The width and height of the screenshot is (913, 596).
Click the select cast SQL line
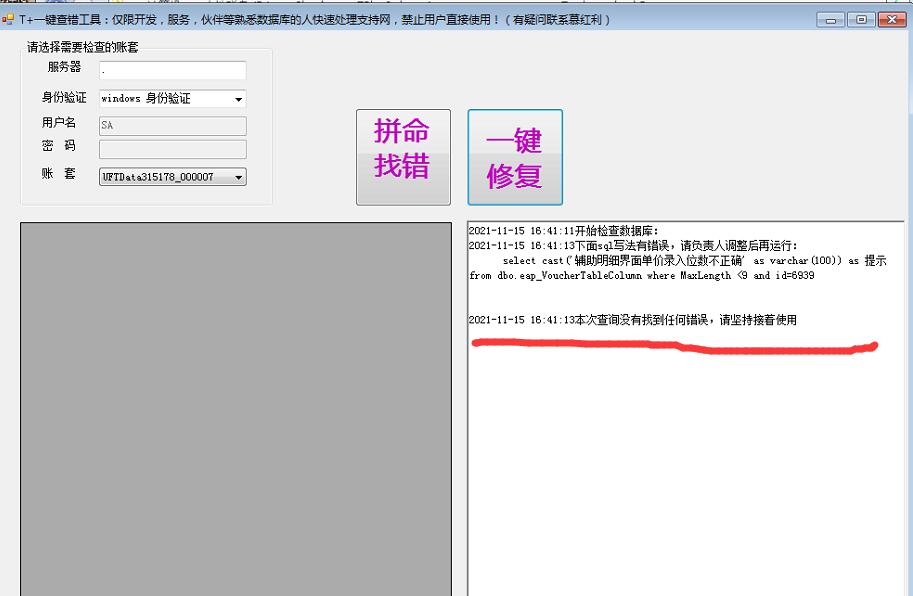(x=695, y=261)
